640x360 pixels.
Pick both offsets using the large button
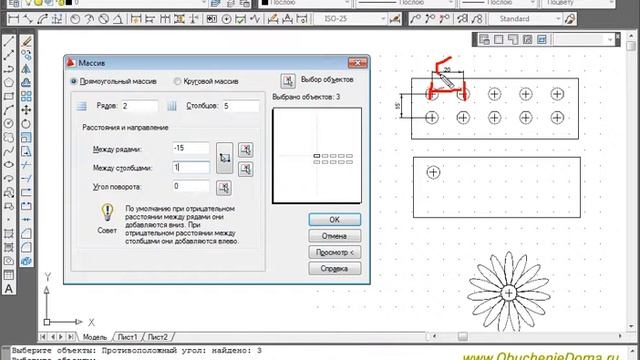224,158
